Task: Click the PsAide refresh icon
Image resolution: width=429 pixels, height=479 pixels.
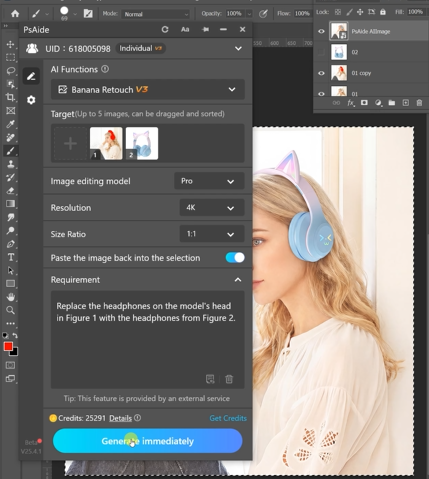Action: click(x=165, y=30)
